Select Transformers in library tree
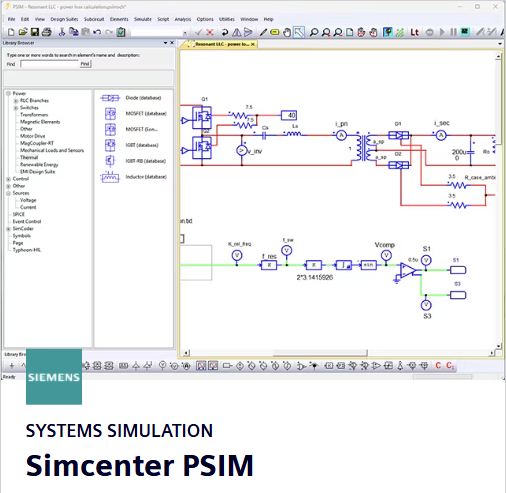The image size is (506, 493). [x=34, y=115]
